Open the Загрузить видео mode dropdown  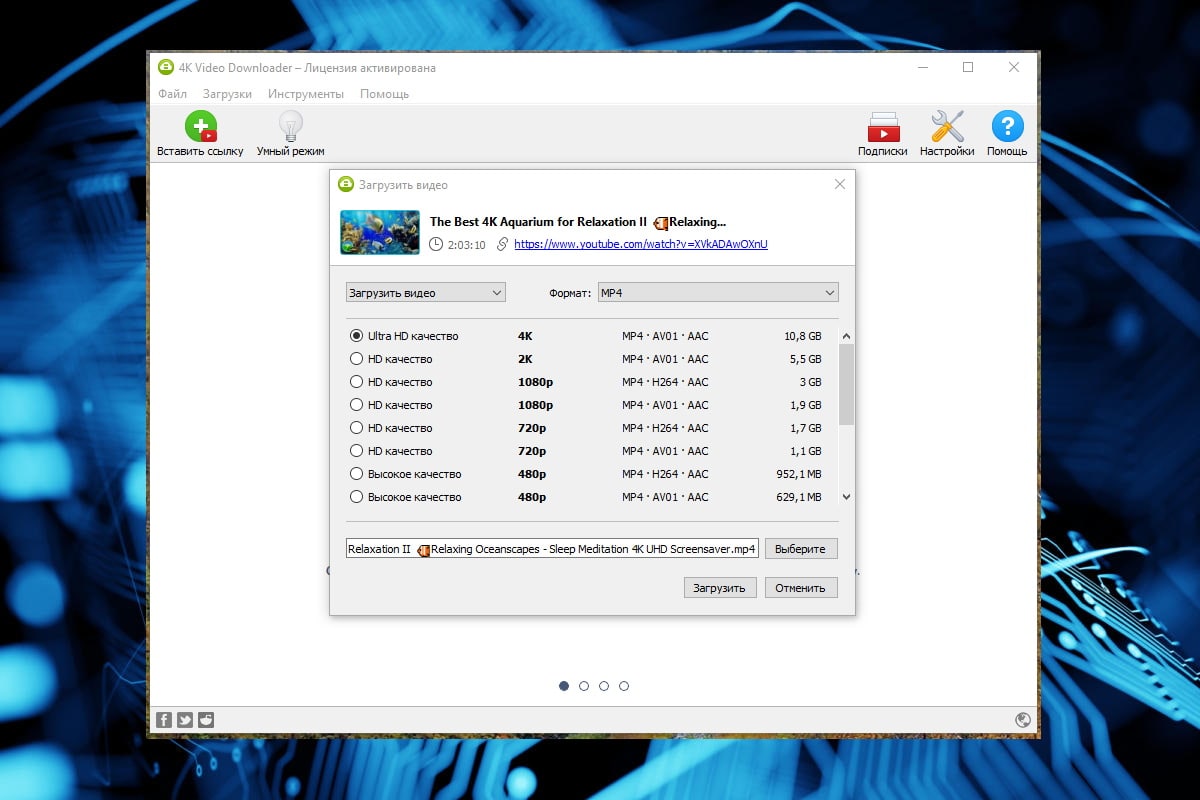[426, 293]
